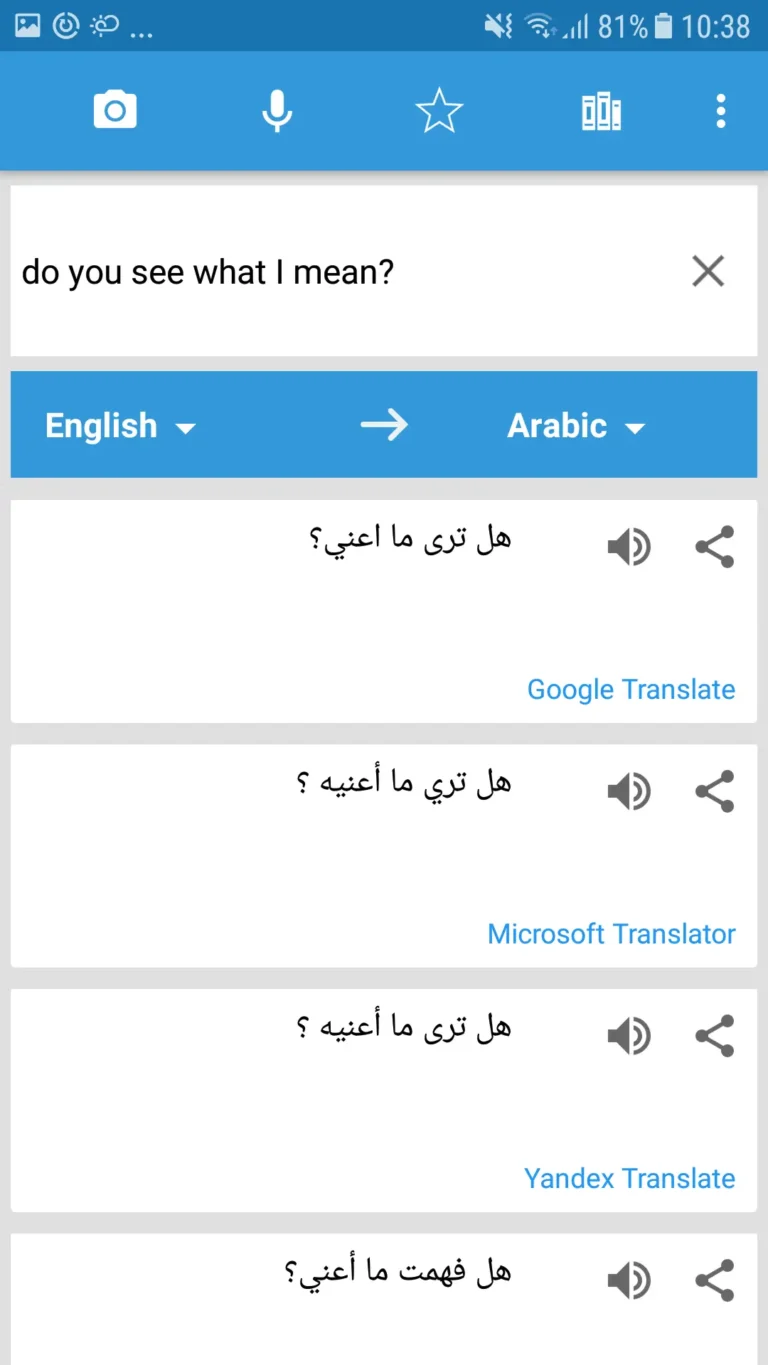
Task: Open the English source language dropdown
Action: pos(102,425)
